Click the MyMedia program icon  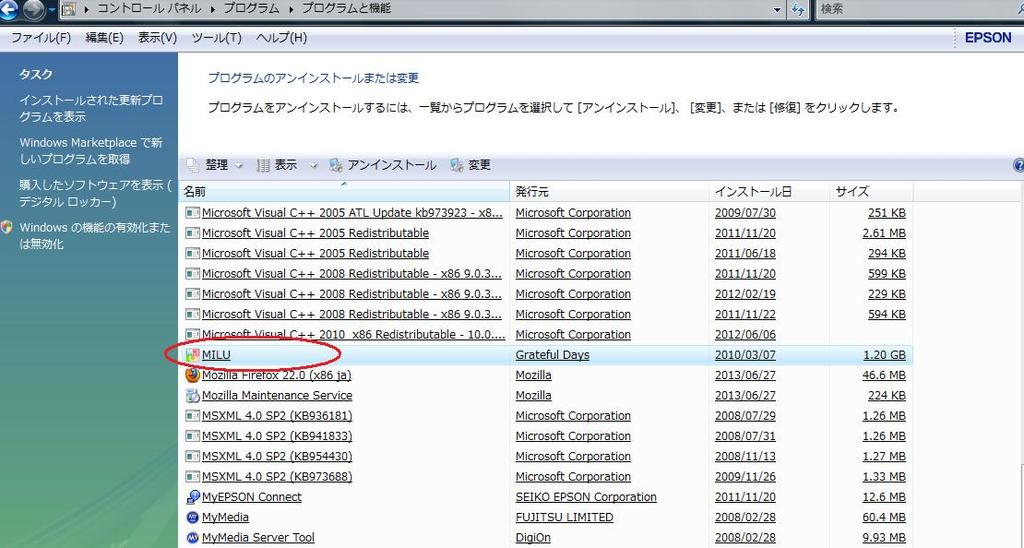(192, 517)
